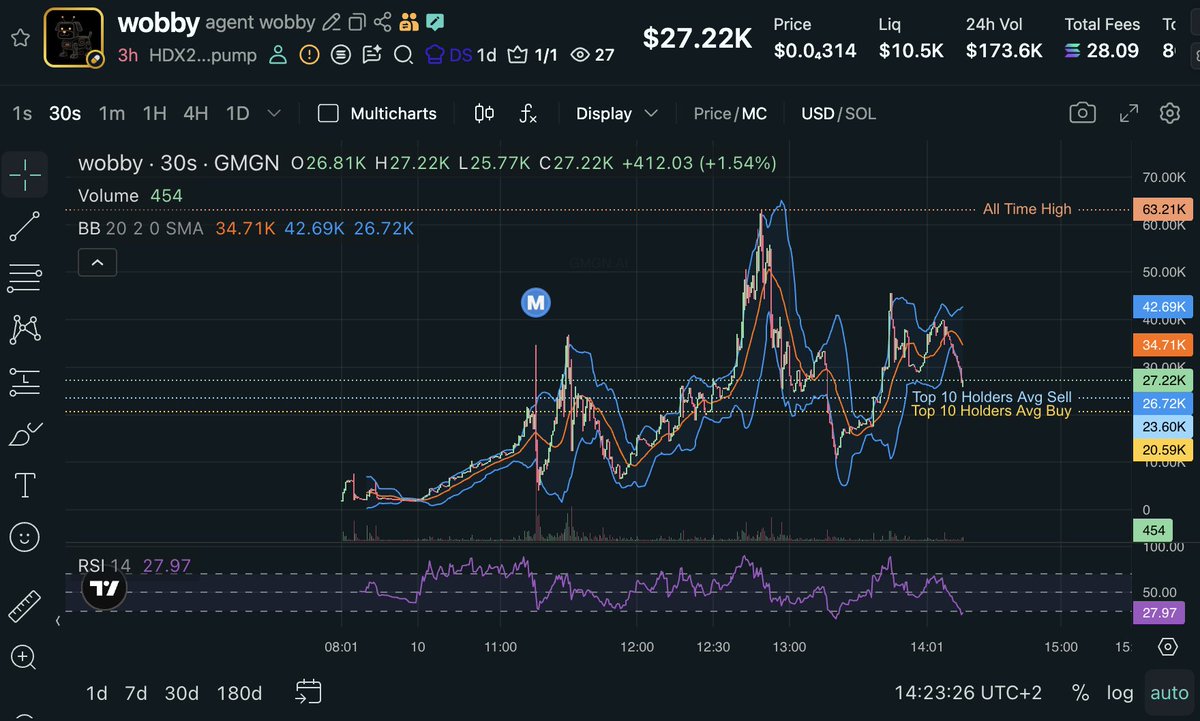Select the trend line drawing tool
Screen dimensions: 1200x721
(24, 226)
